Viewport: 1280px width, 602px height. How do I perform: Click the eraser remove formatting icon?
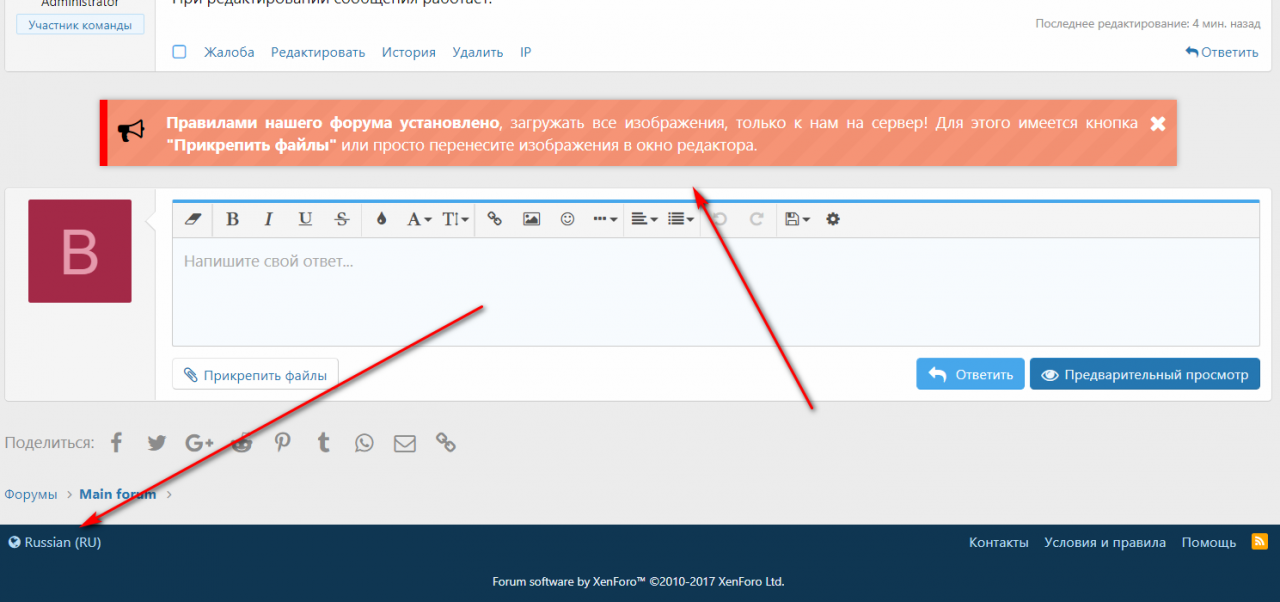coord(194,219)
